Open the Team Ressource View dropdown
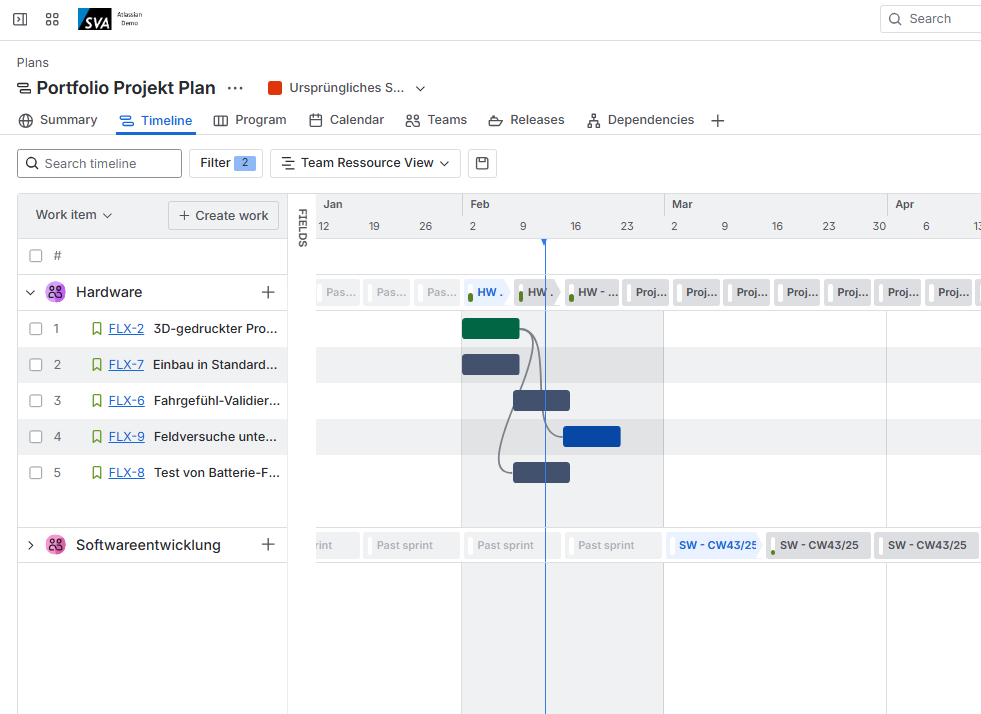This screenshot has width=981, height=714. 365,163
